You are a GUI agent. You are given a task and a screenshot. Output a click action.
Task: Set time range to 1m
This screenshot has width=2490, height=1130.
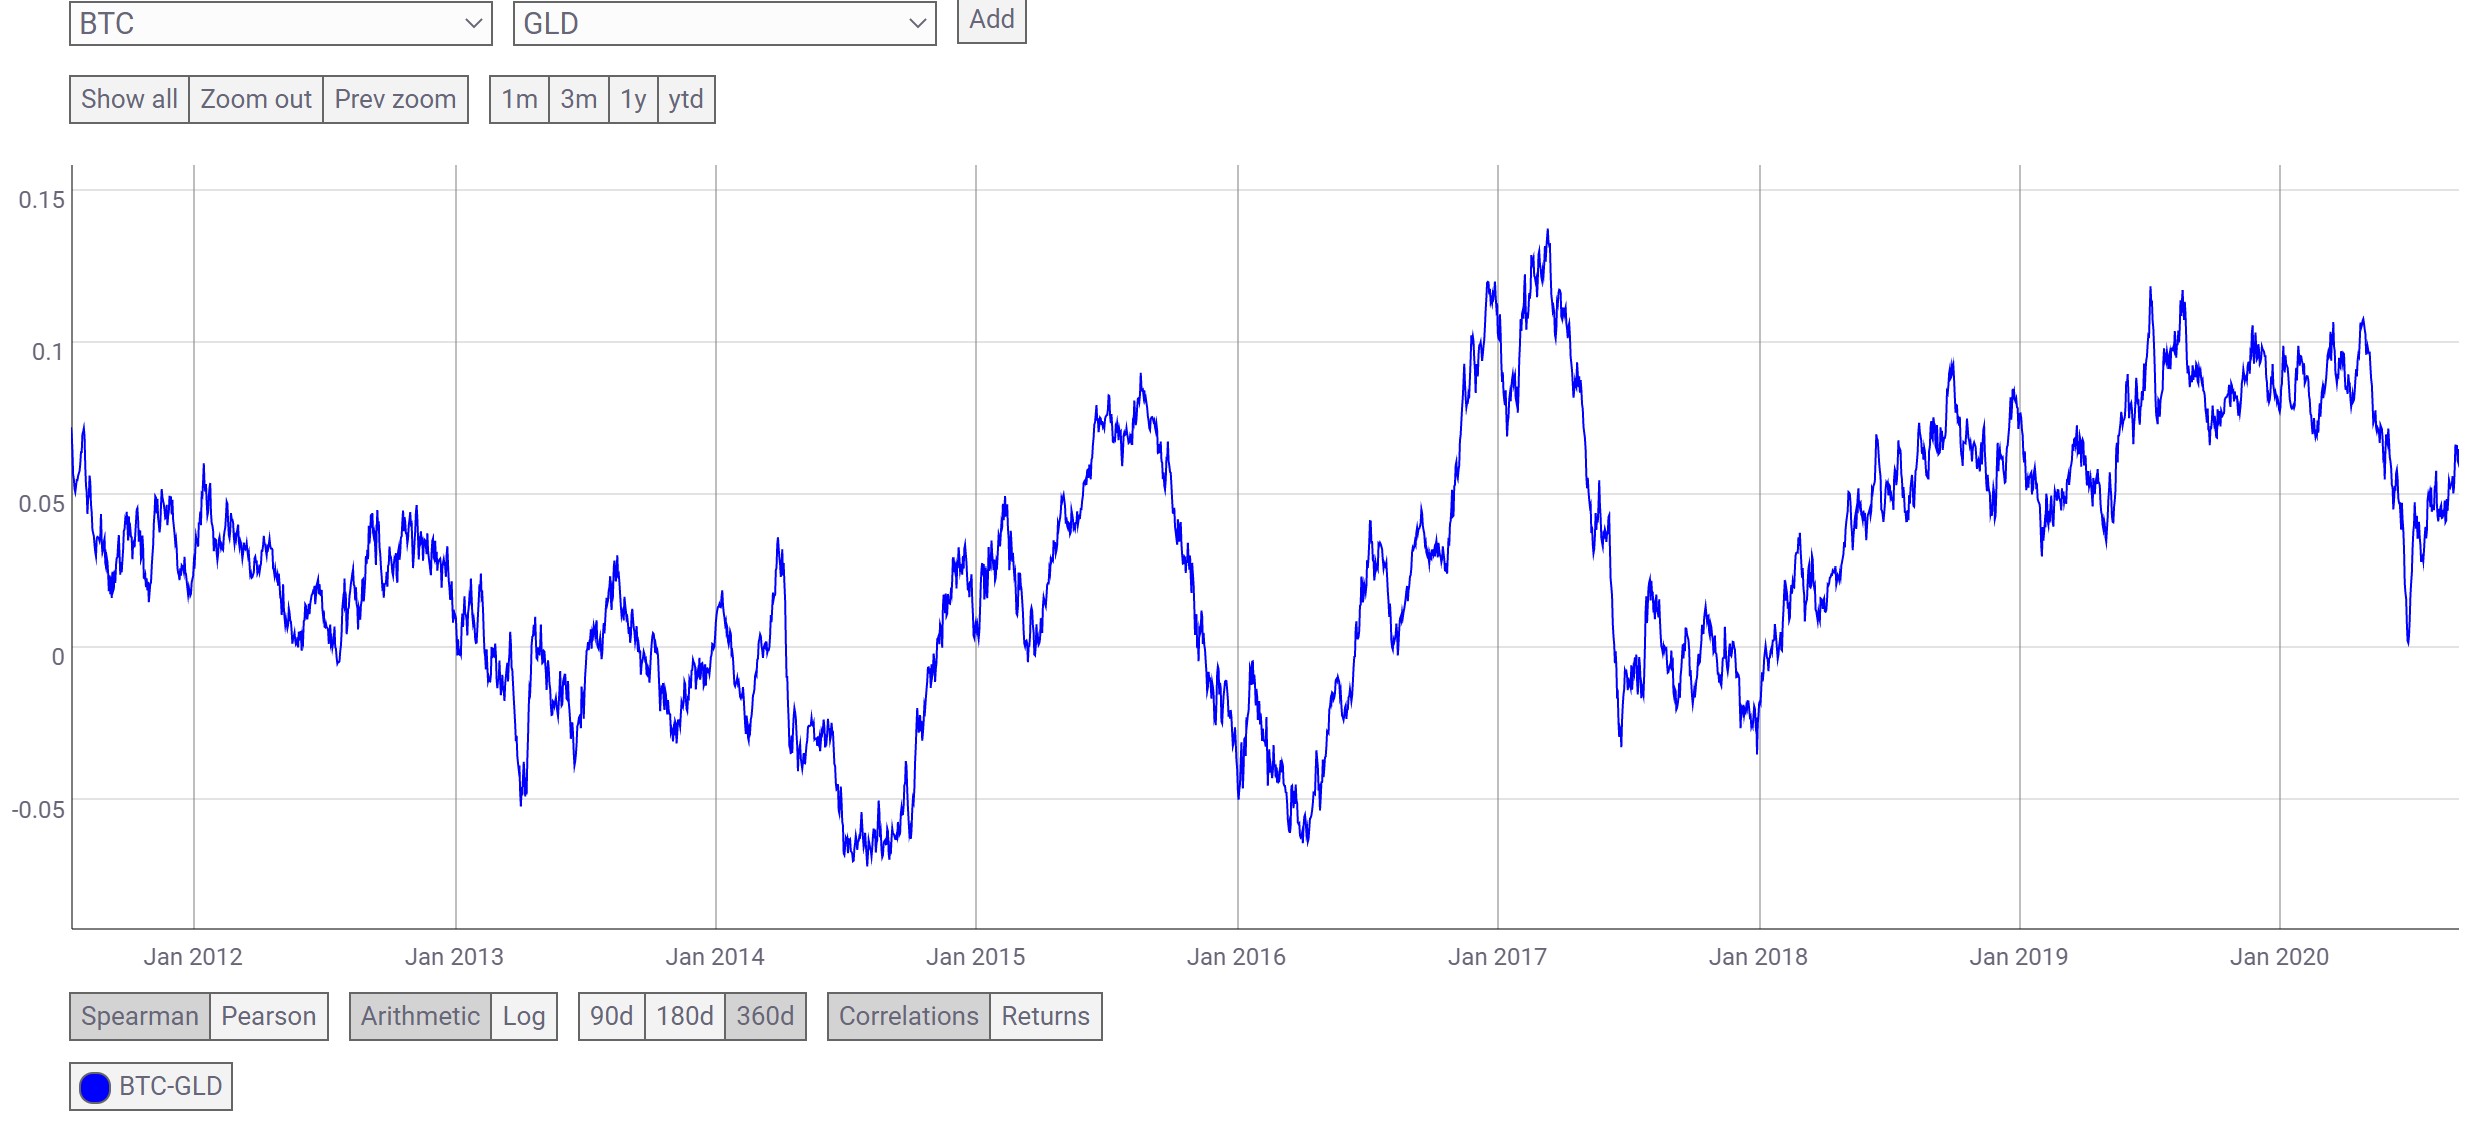pyautogui.click(x=519, y=100)
